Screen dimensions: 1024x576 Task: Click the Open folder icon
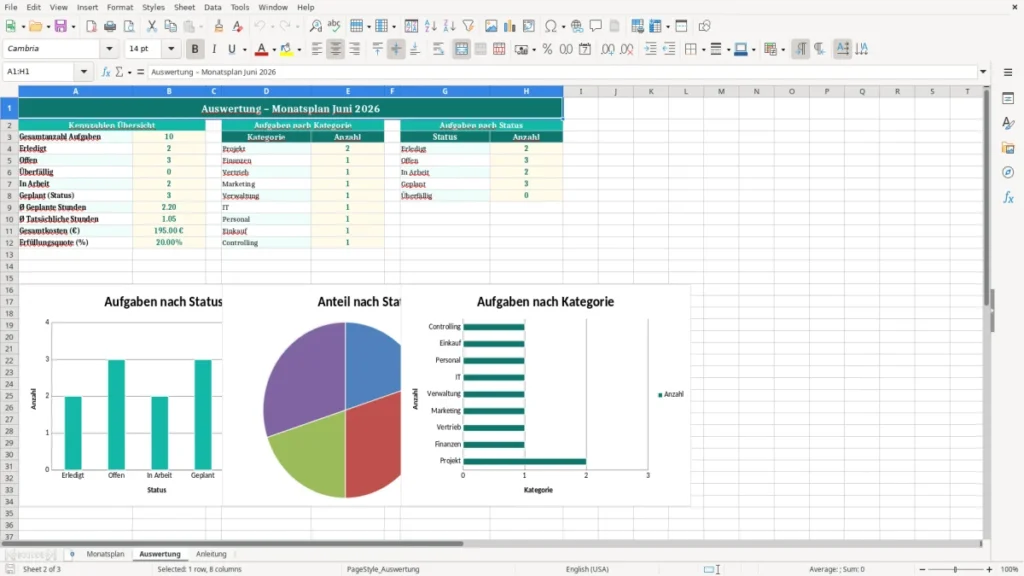point(35,26)
